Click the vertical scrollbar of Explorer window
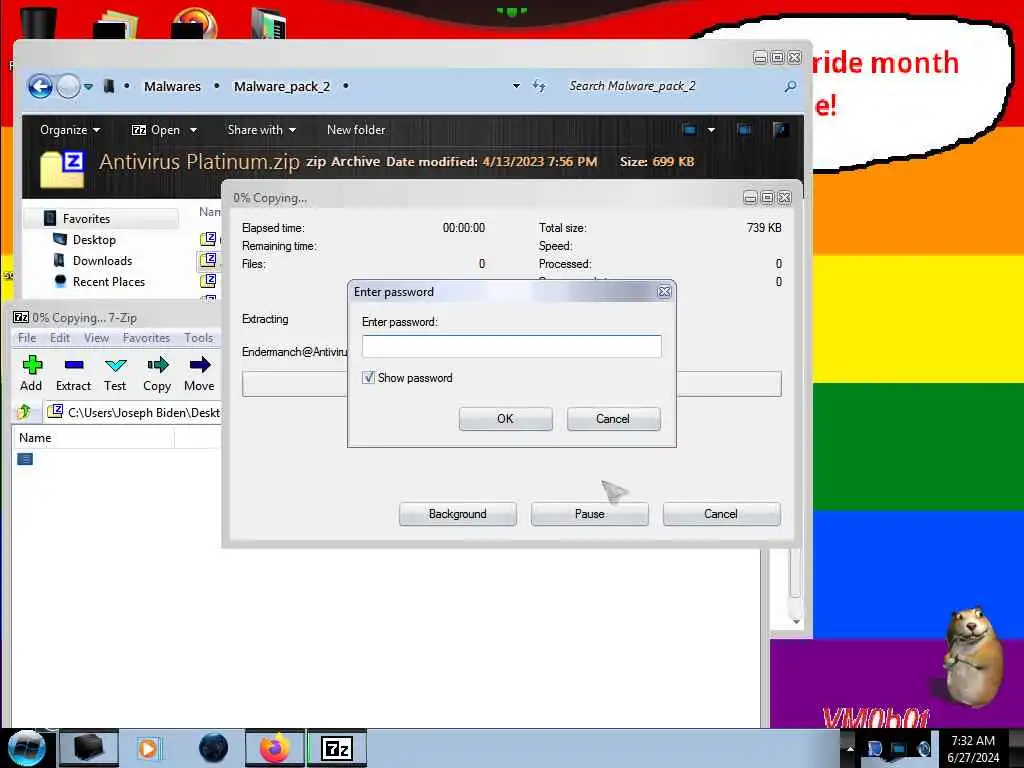 [795, 575]
